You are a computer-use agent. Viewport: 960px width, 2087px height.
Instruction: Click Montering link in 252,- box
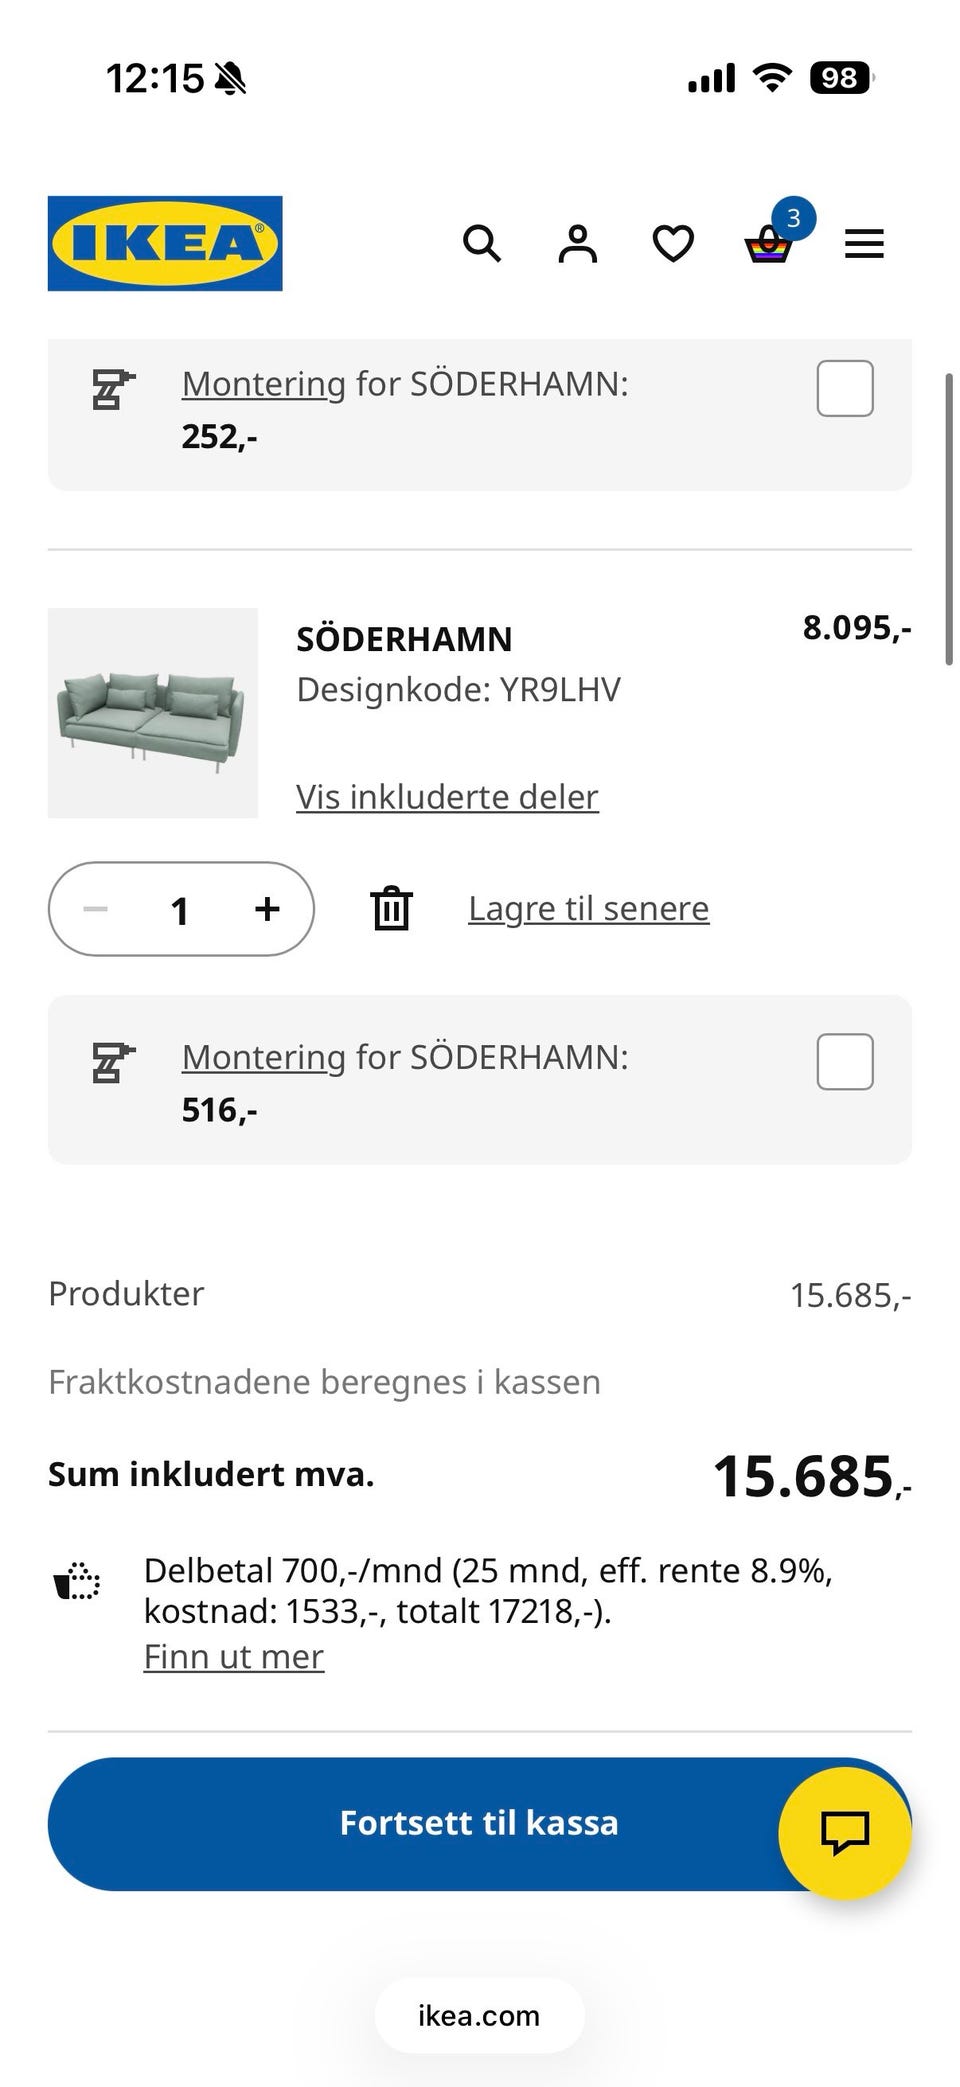click(263, 384)
